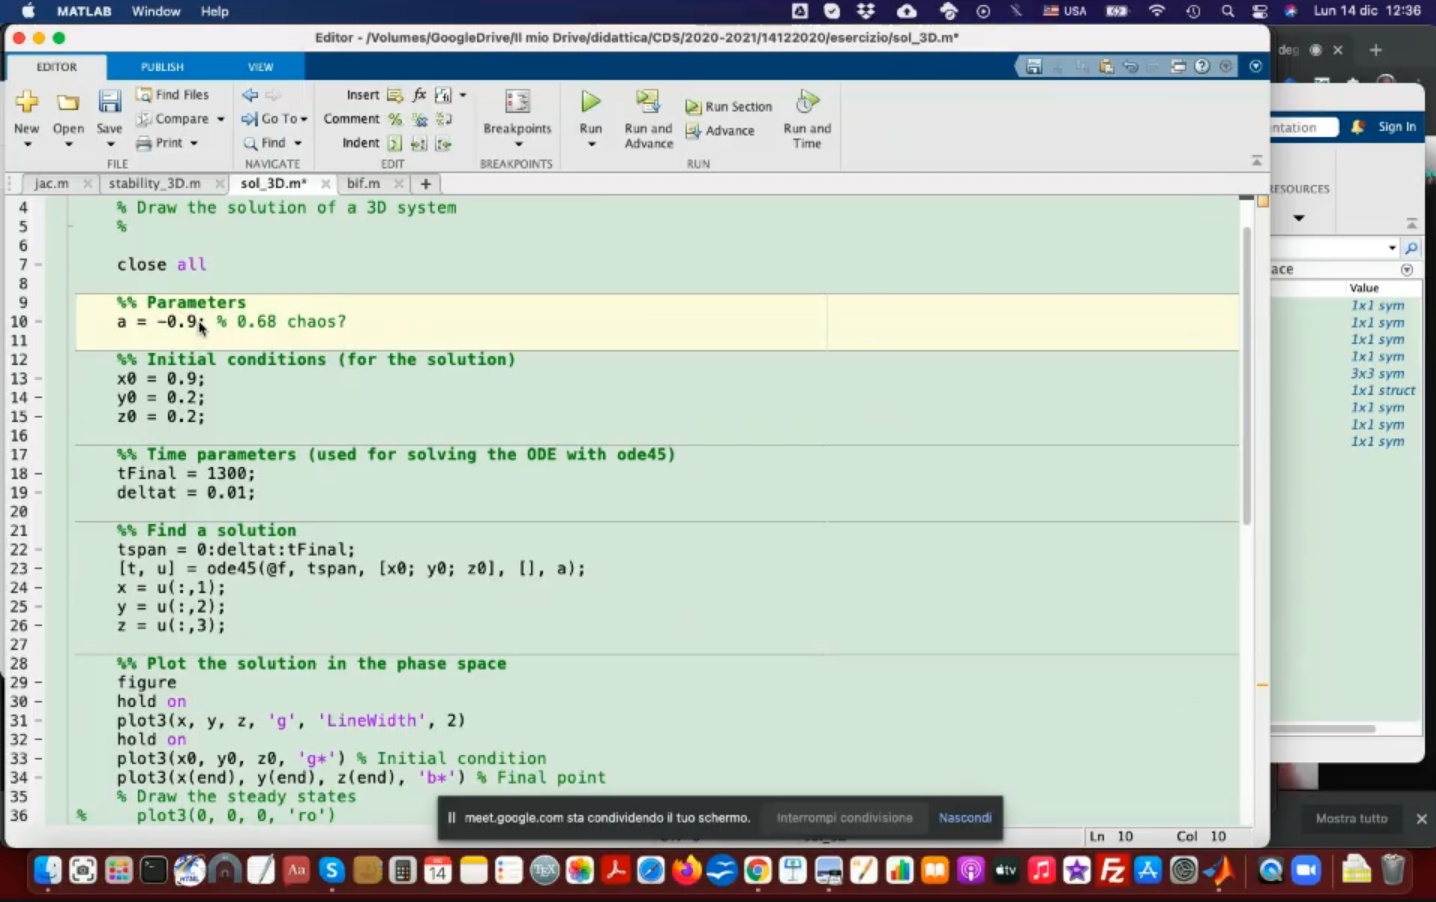Toggle breakpoint dash on line 23
This screenshot has width=1436, height=902.
(38, 569)
